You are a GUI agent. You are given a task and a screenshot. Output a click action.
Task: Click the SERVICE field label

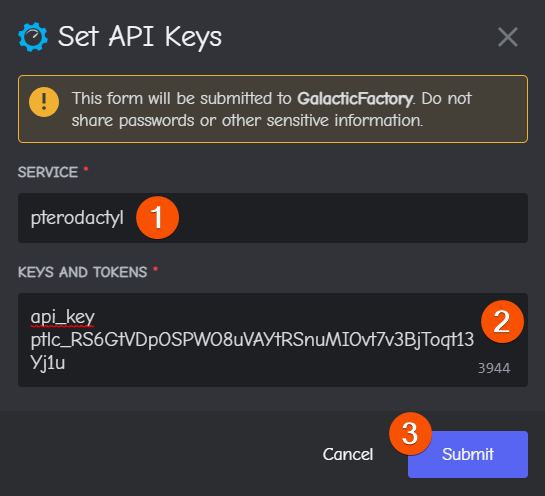[48, 172]
